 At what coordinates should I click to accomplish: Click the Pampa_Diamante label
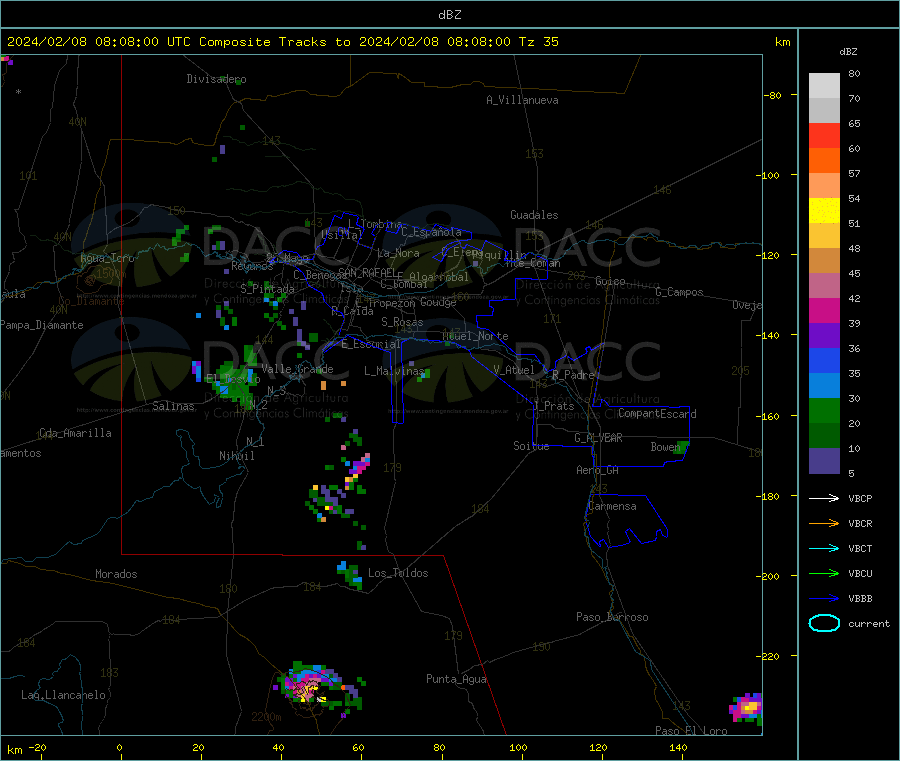click(42, 325)
